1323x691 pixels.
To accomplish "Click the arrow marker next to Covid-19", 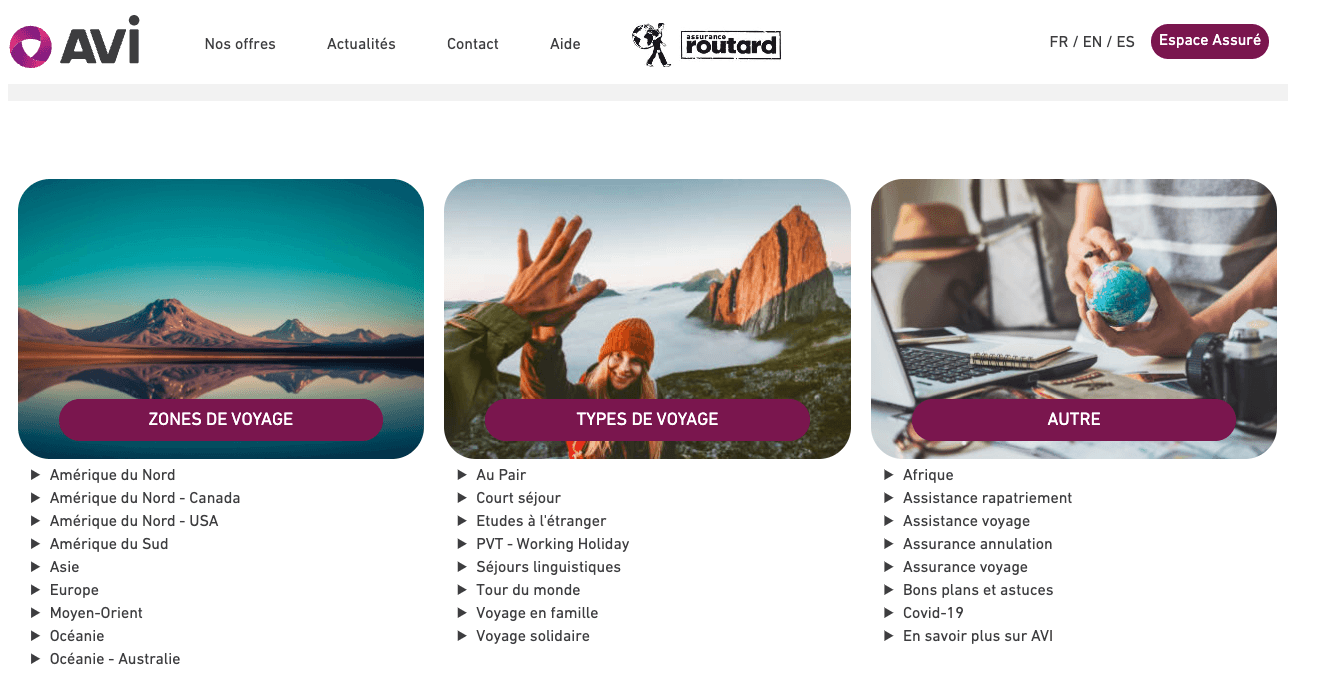I will coord(890,613).
